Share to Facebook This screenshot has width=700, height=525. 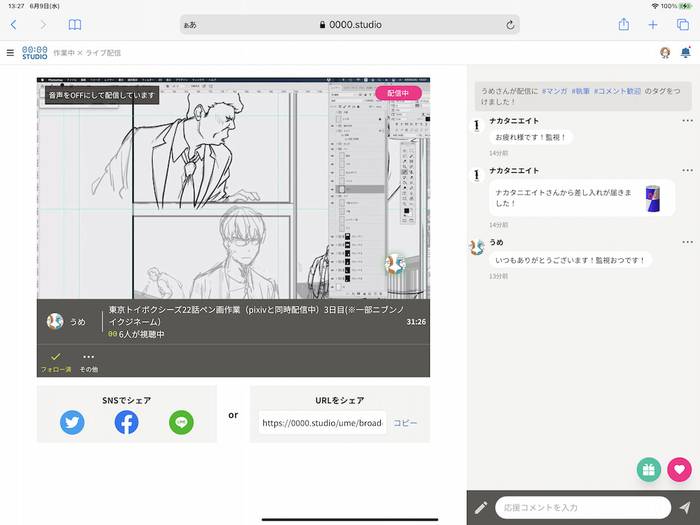coord(126,422)
